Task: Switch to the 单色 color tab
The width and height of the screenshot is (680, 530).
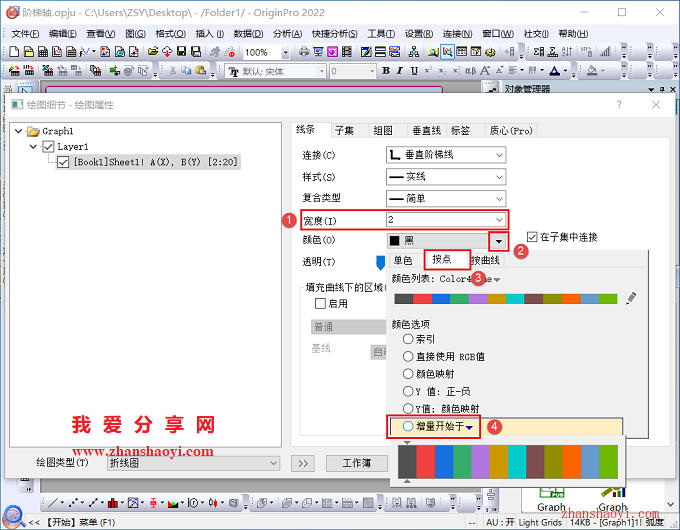Action: (x=403, y=260)
